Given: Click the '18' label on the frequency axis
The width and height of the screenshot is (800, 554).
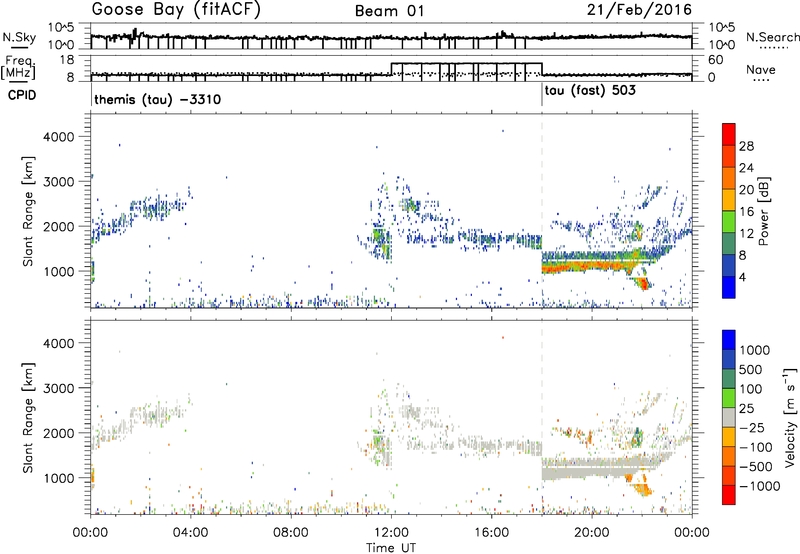Looking at the screenshot, I should click(x=67, y=60).
